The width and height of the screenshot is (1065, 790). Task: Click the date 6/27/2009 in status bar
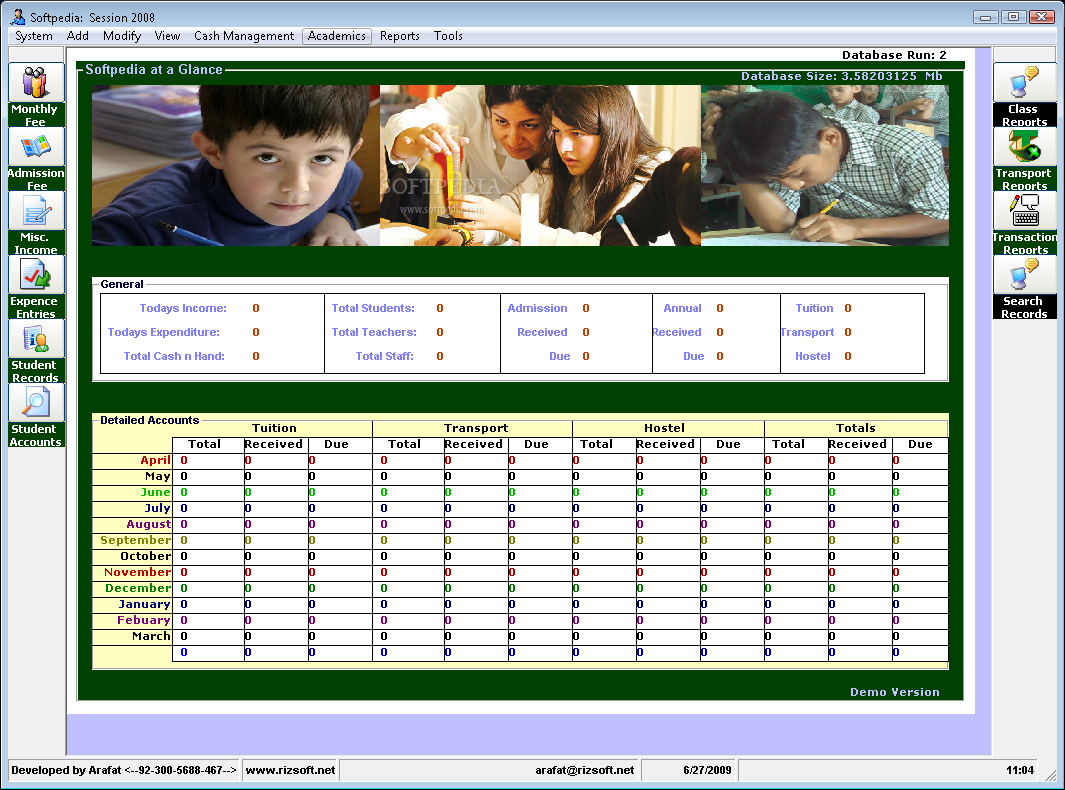point(707,770)
